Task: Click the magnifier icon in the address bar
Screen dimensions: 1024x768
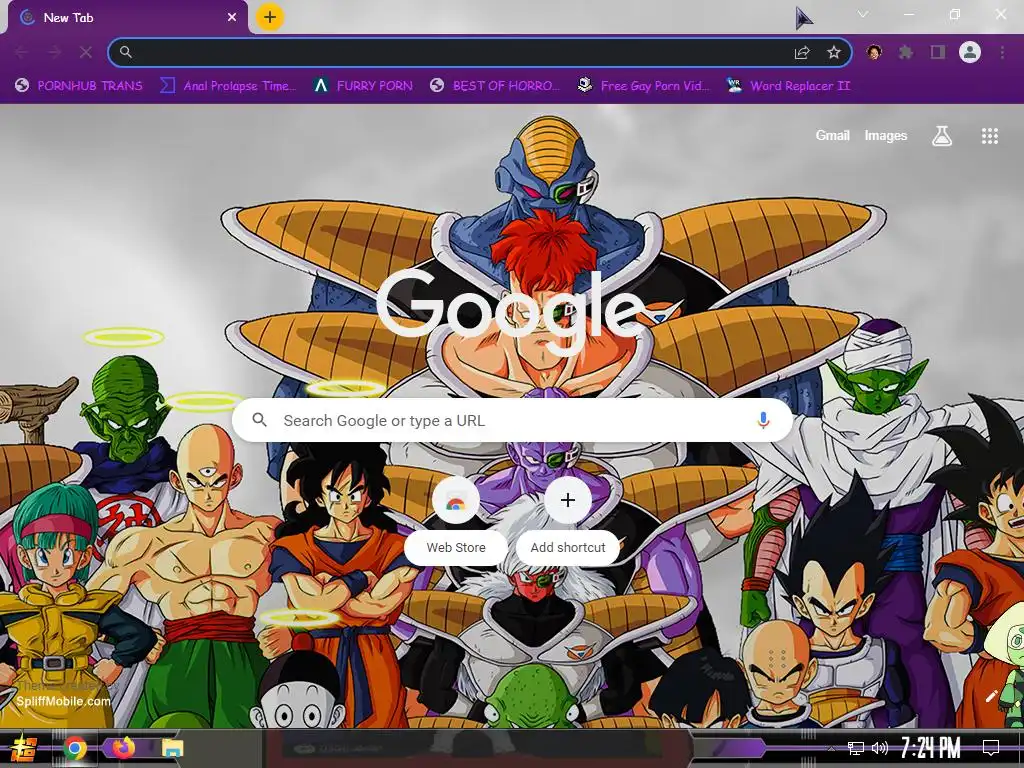Action: pos(126,52)
